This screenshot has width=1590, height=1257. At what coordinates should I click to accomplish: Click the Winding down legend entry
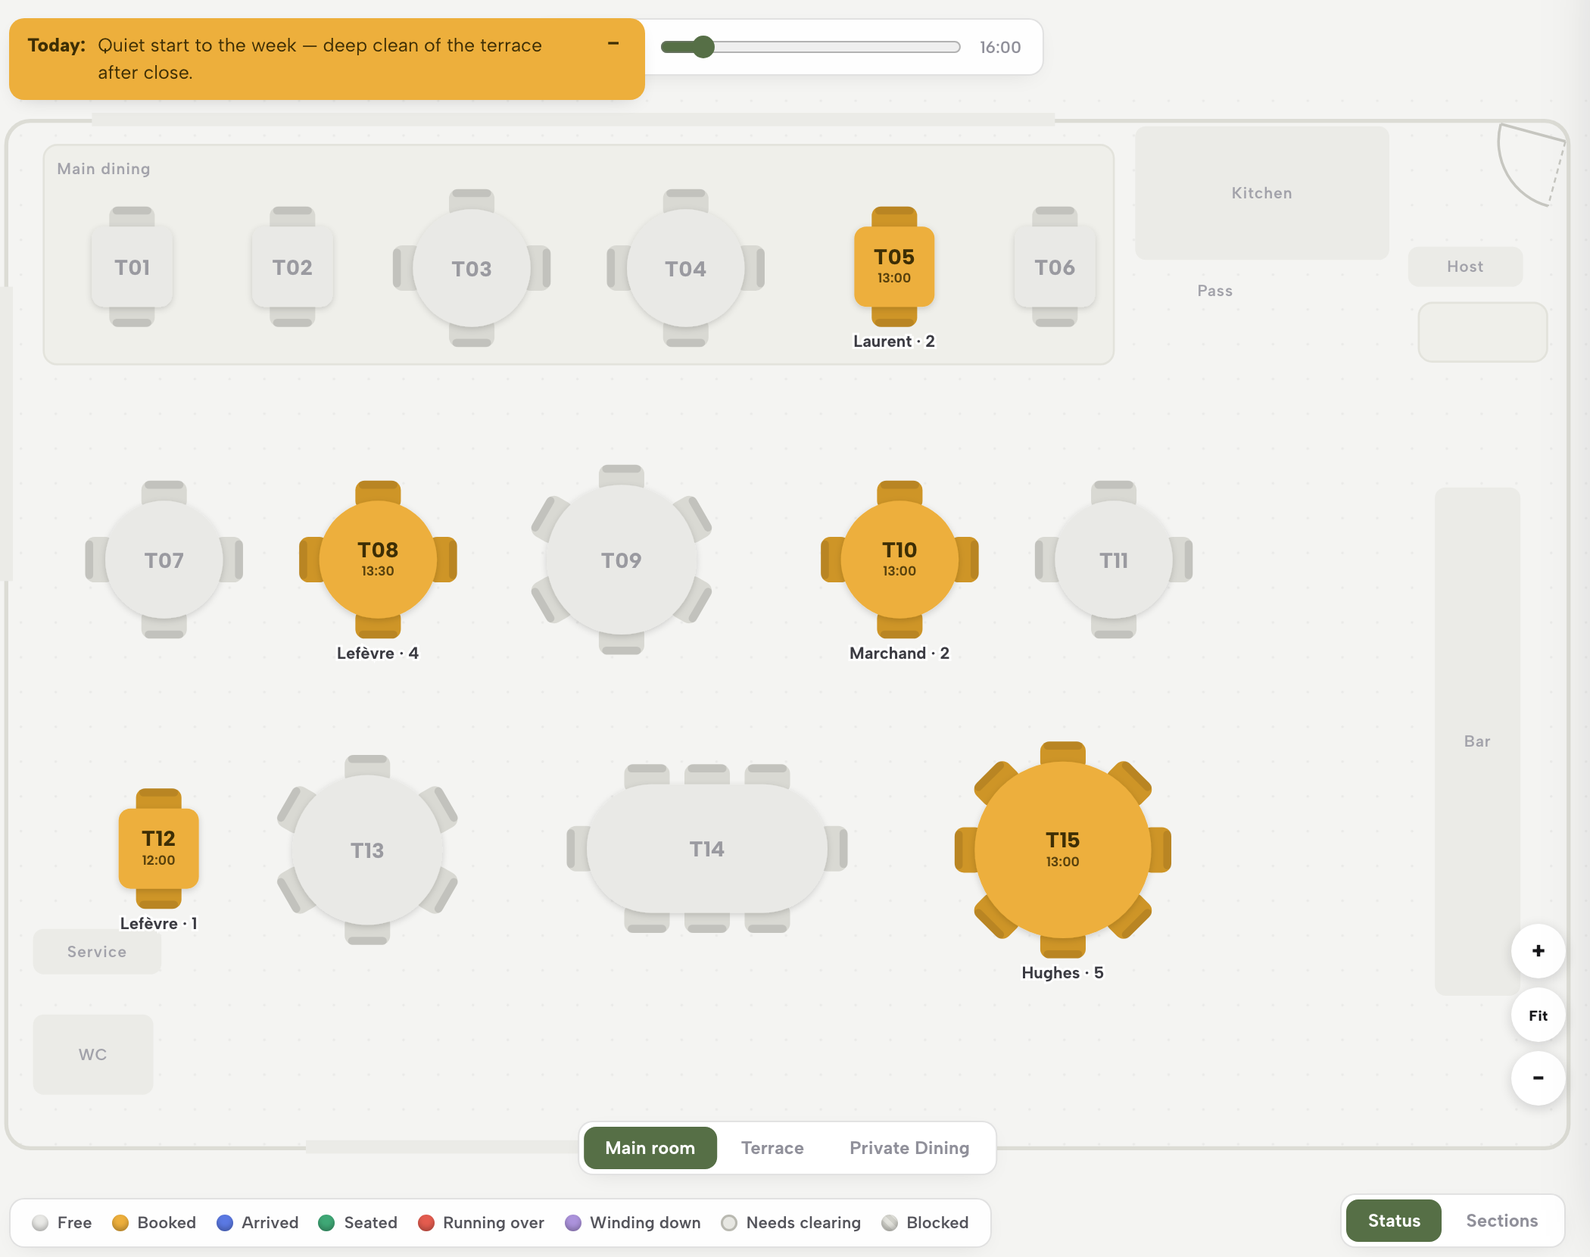click(x=633, y=1223)
